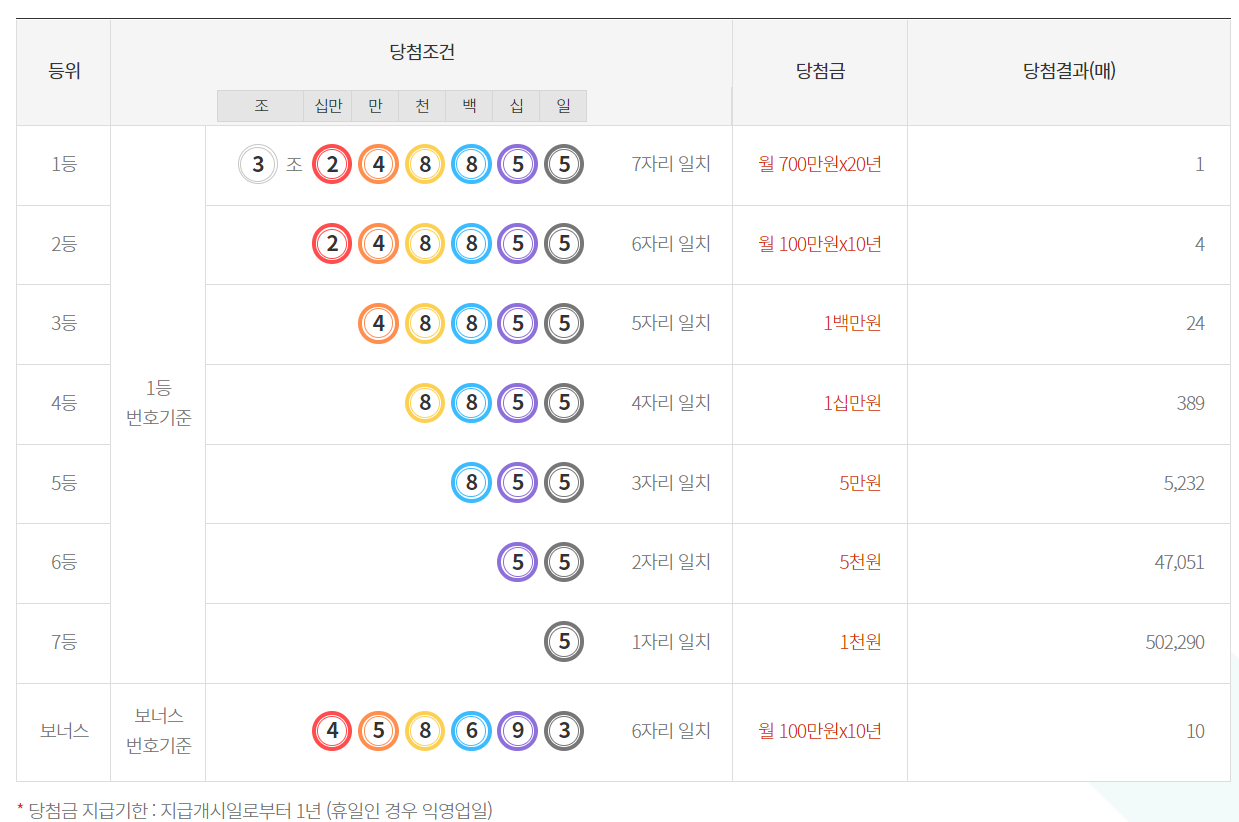Click first yellow ball 8 in 4등 row

point(425,403)
